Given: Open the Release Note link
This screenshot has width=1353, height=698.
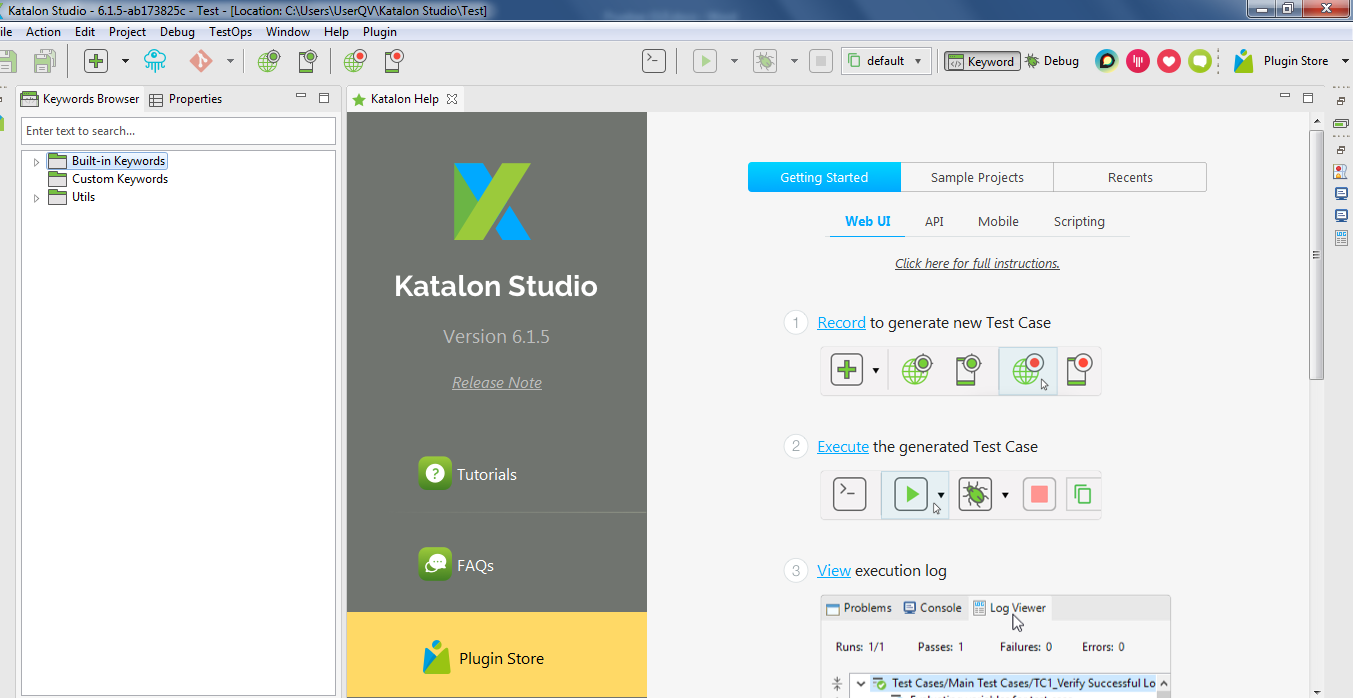Looking at the screenshot, I should coord(497,383).
